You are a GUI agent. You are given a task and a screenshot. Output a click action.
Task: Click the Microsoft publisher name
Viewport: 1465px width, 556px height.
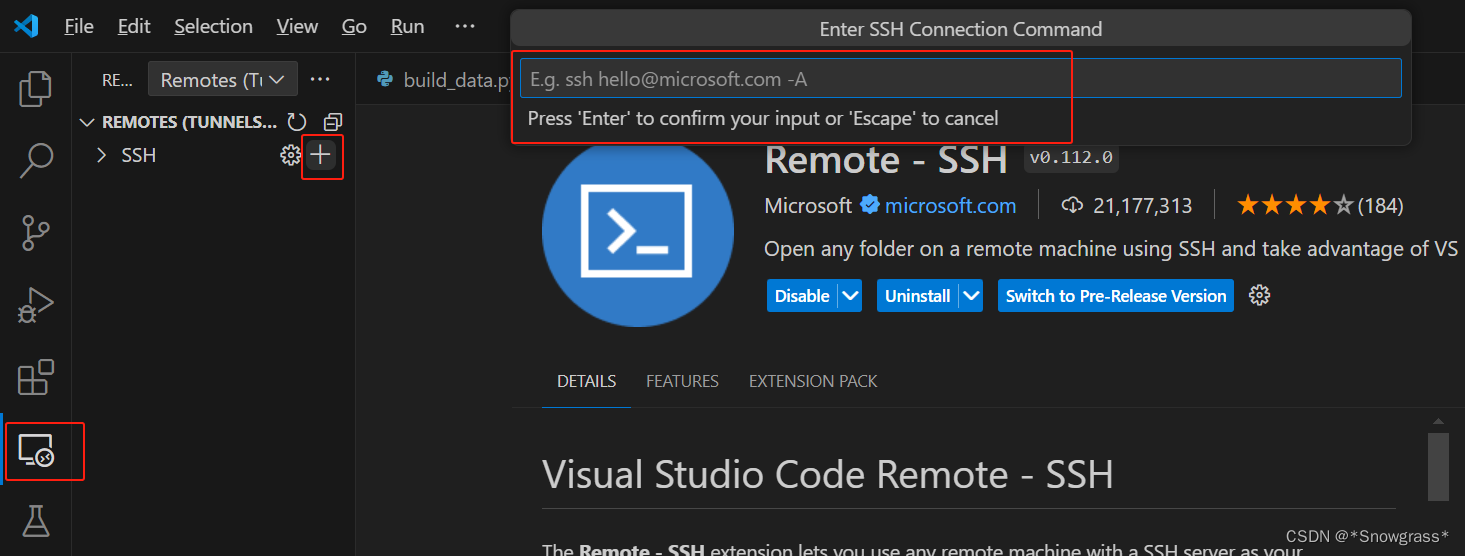click(808, 206)
